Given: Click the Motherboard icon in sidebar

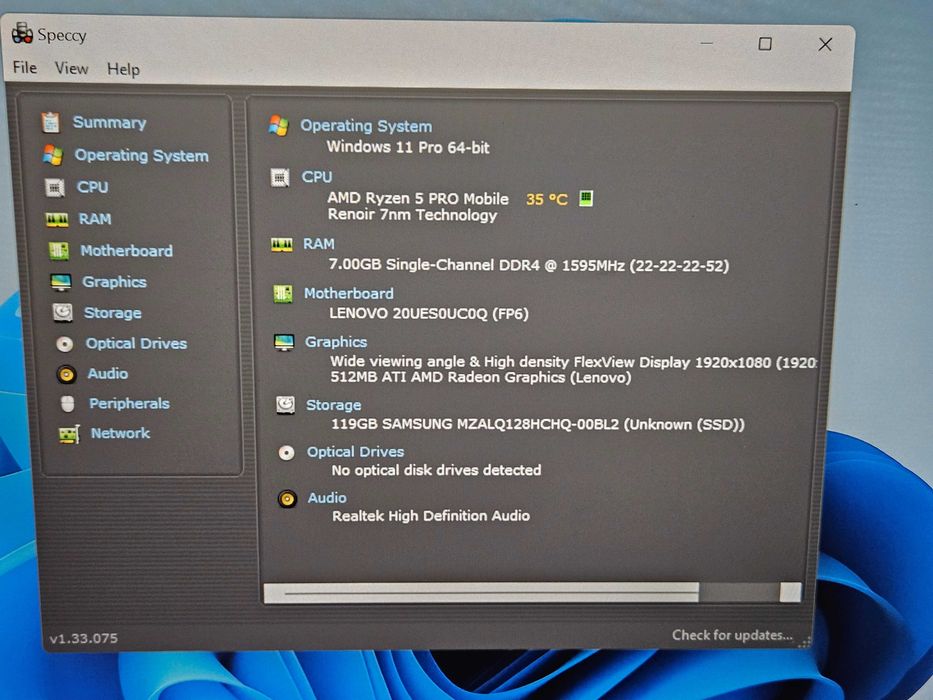Looking at the screenshot, I should [59, 251].
